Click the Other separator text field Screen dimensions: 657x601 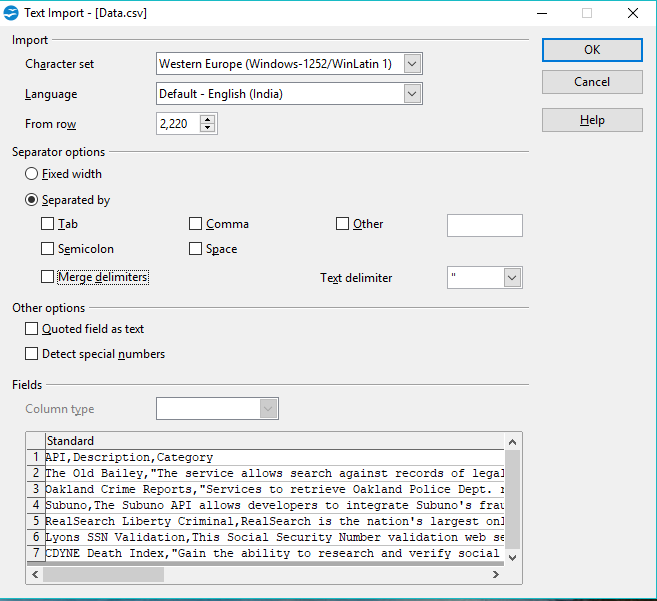point(484,225)
